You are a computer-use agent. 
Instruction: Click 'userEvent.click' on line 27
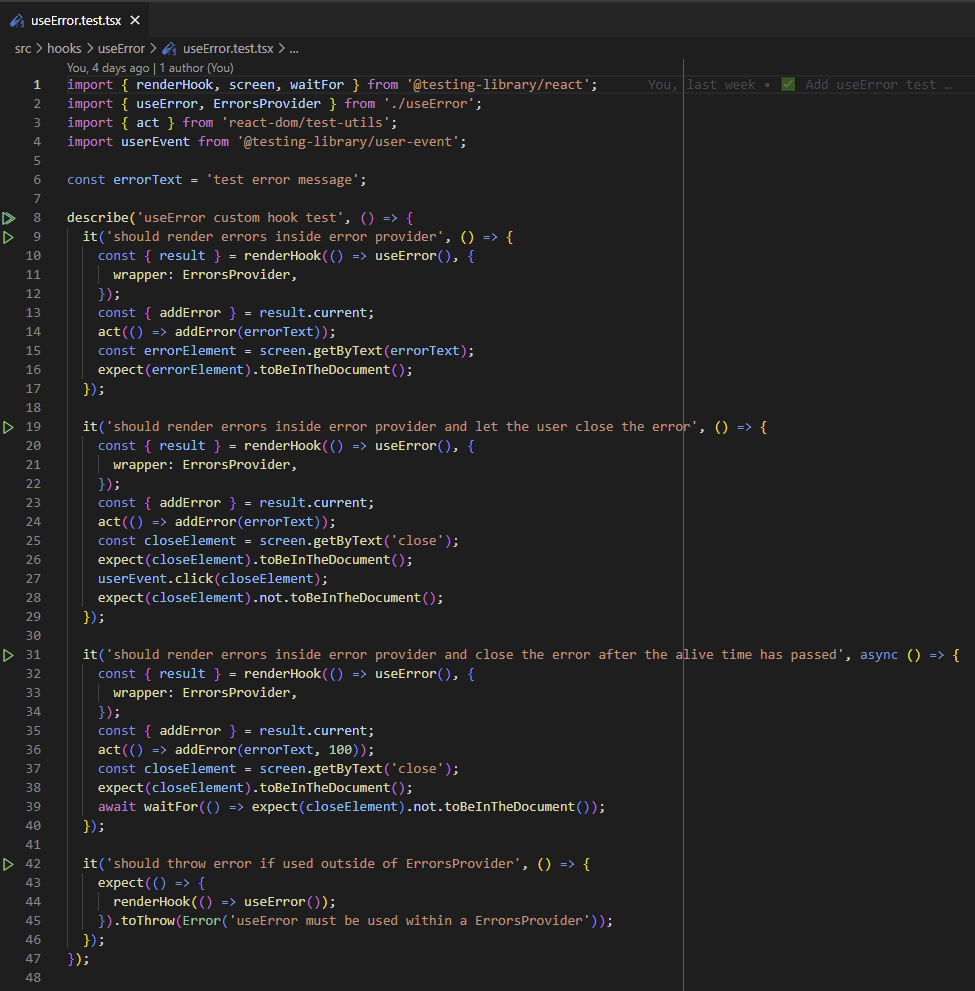coord(155,579)
